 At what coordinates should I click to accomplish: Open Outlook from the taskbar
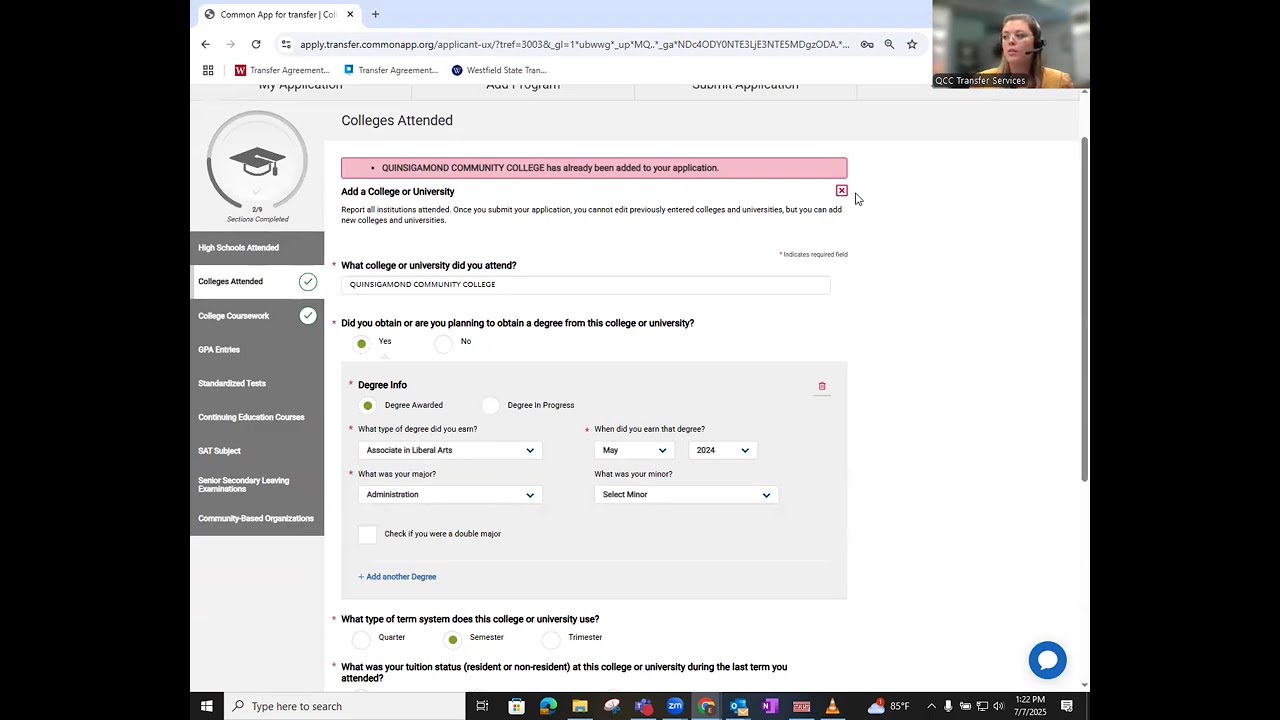click(x=738, y=706)
